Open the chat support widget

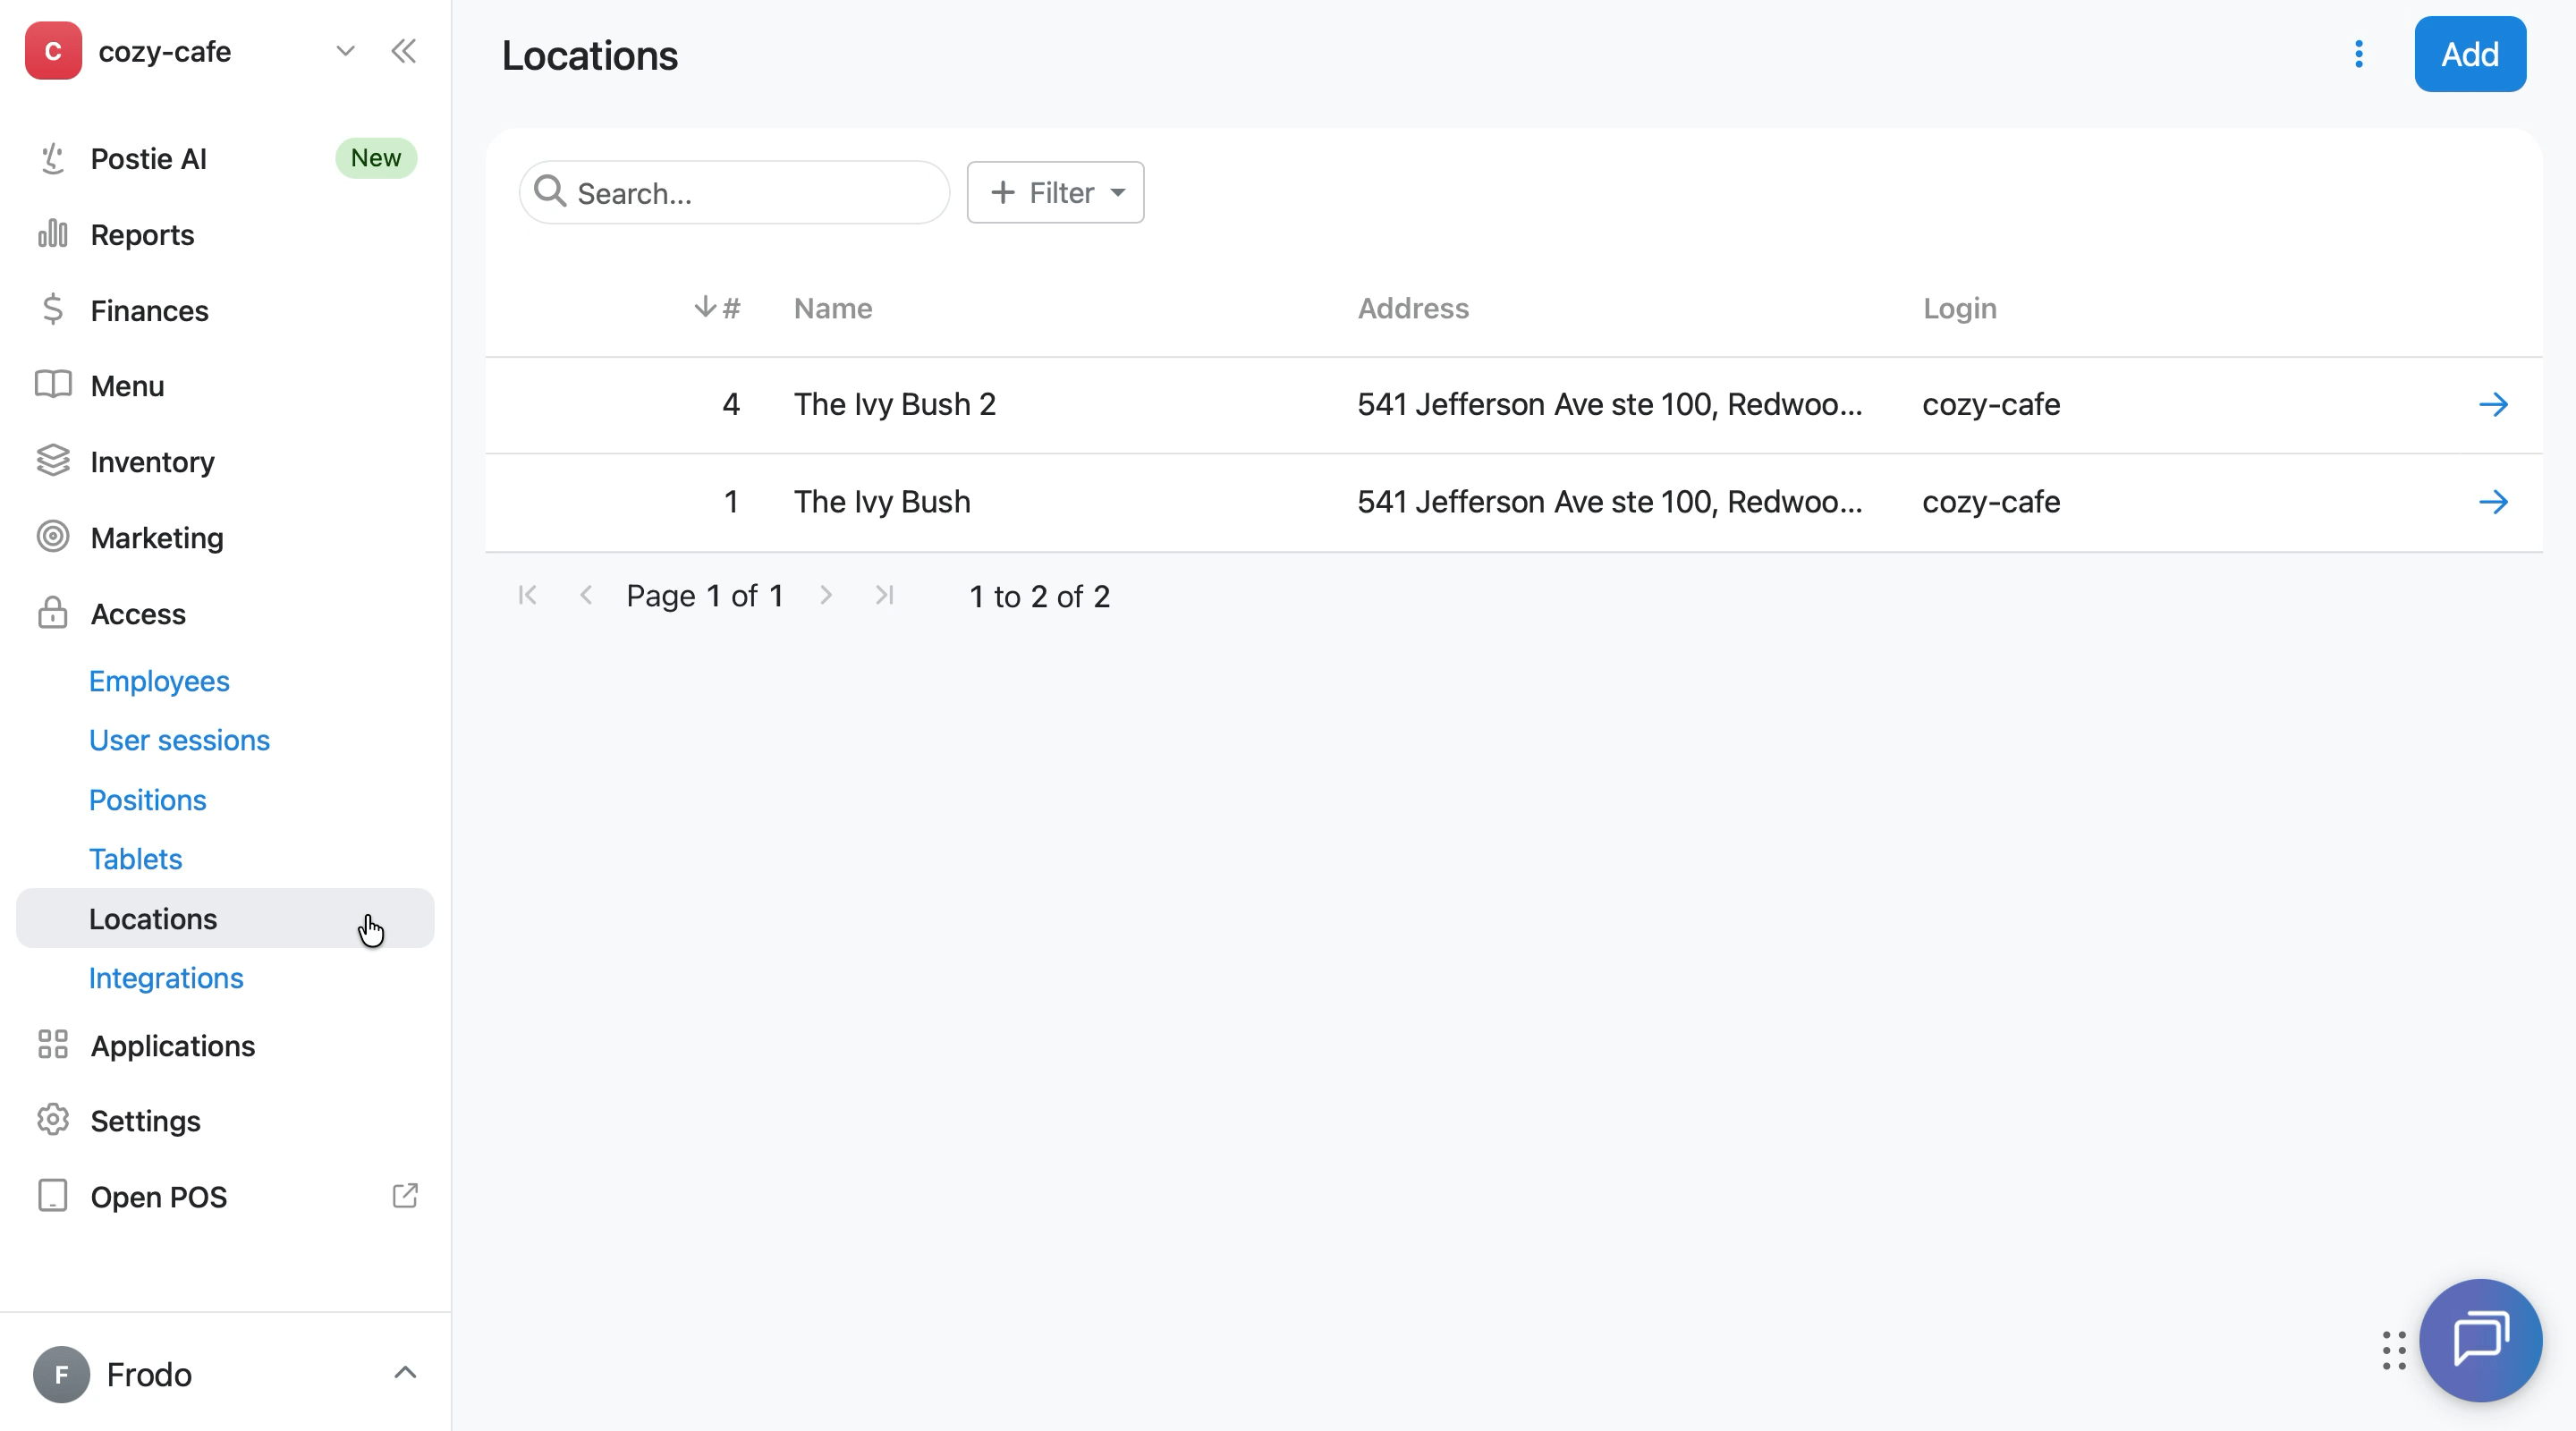(2481, 1341)
